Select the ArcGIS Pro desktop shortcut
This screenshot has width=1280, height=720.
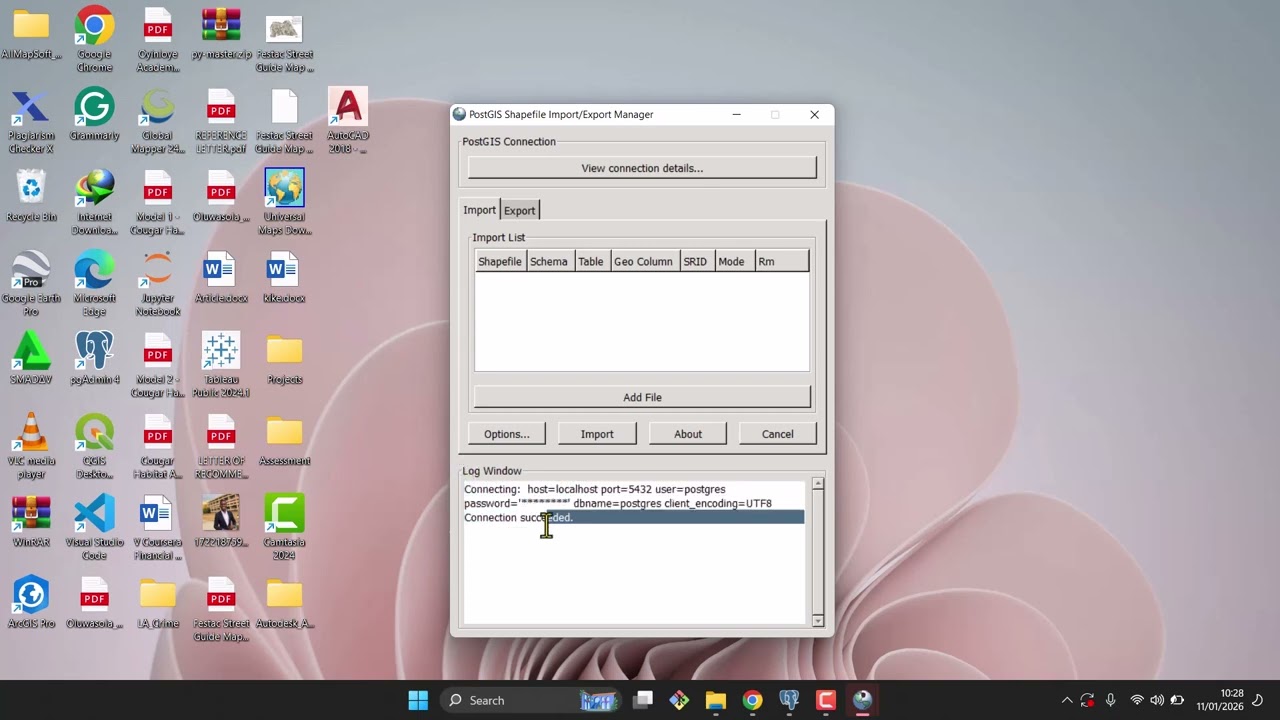coord(31,603)
